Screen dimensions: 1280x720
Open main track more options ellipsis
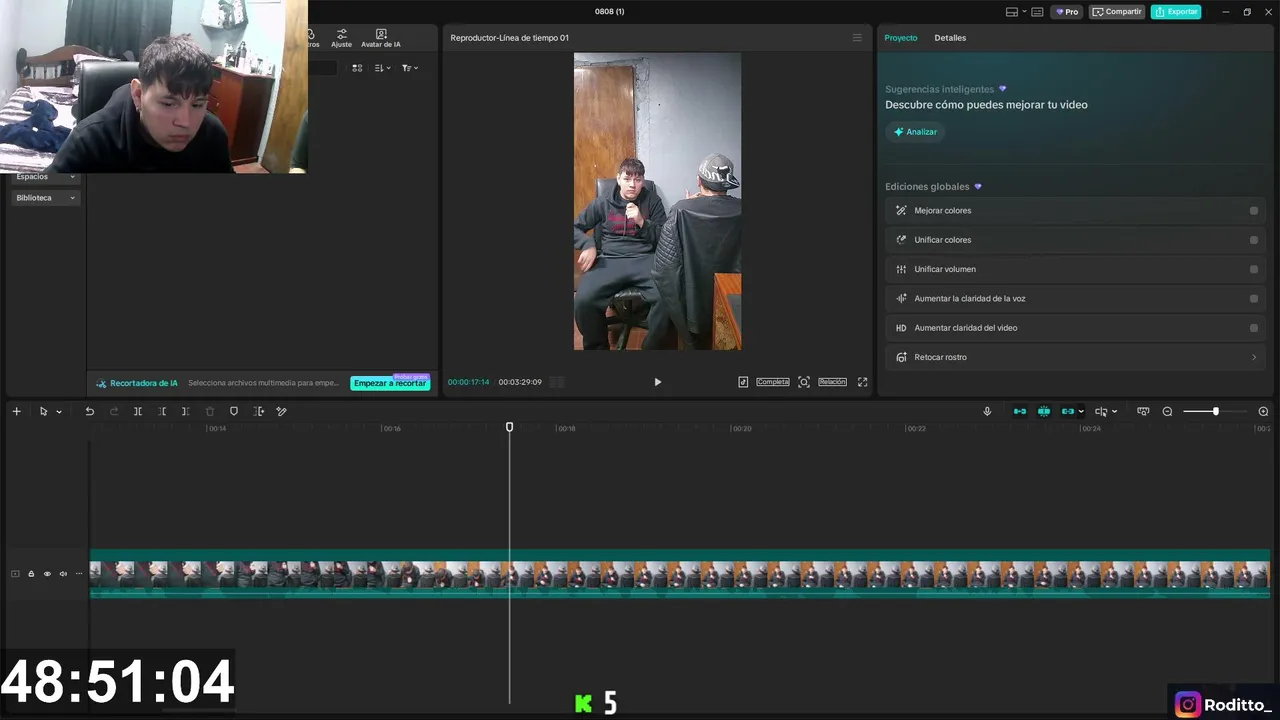(x=79, y=574)
